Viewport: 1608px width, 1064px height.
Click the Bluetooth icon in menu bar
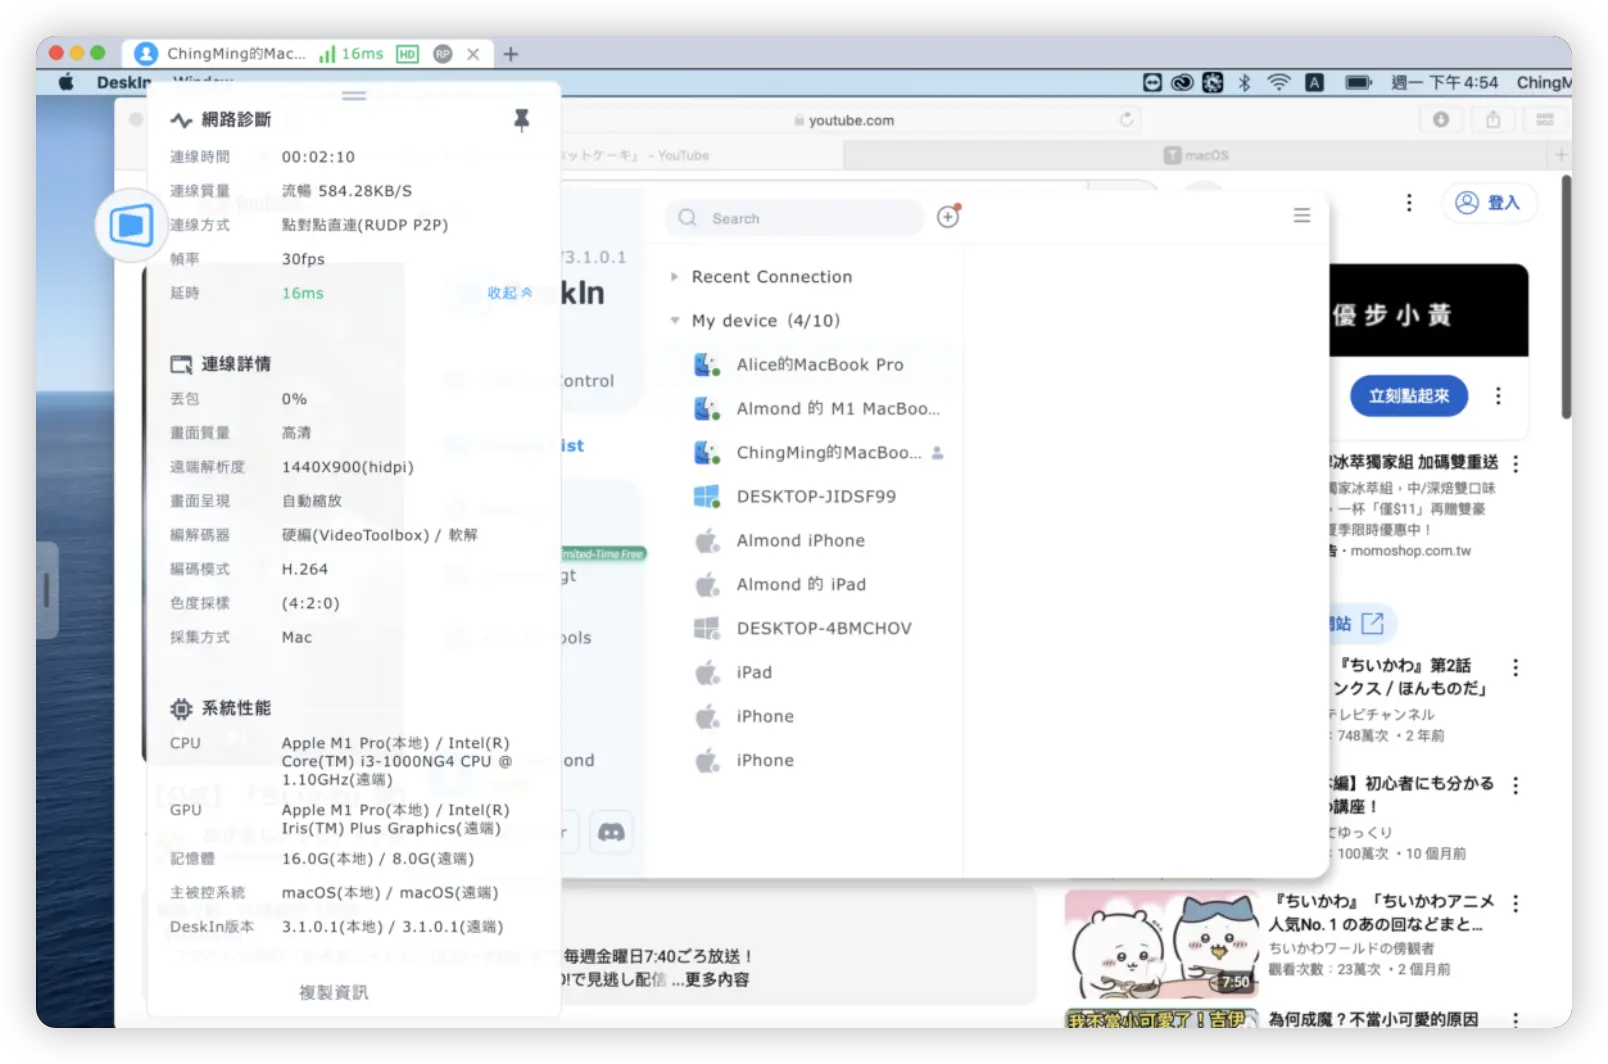point(1245,82)
